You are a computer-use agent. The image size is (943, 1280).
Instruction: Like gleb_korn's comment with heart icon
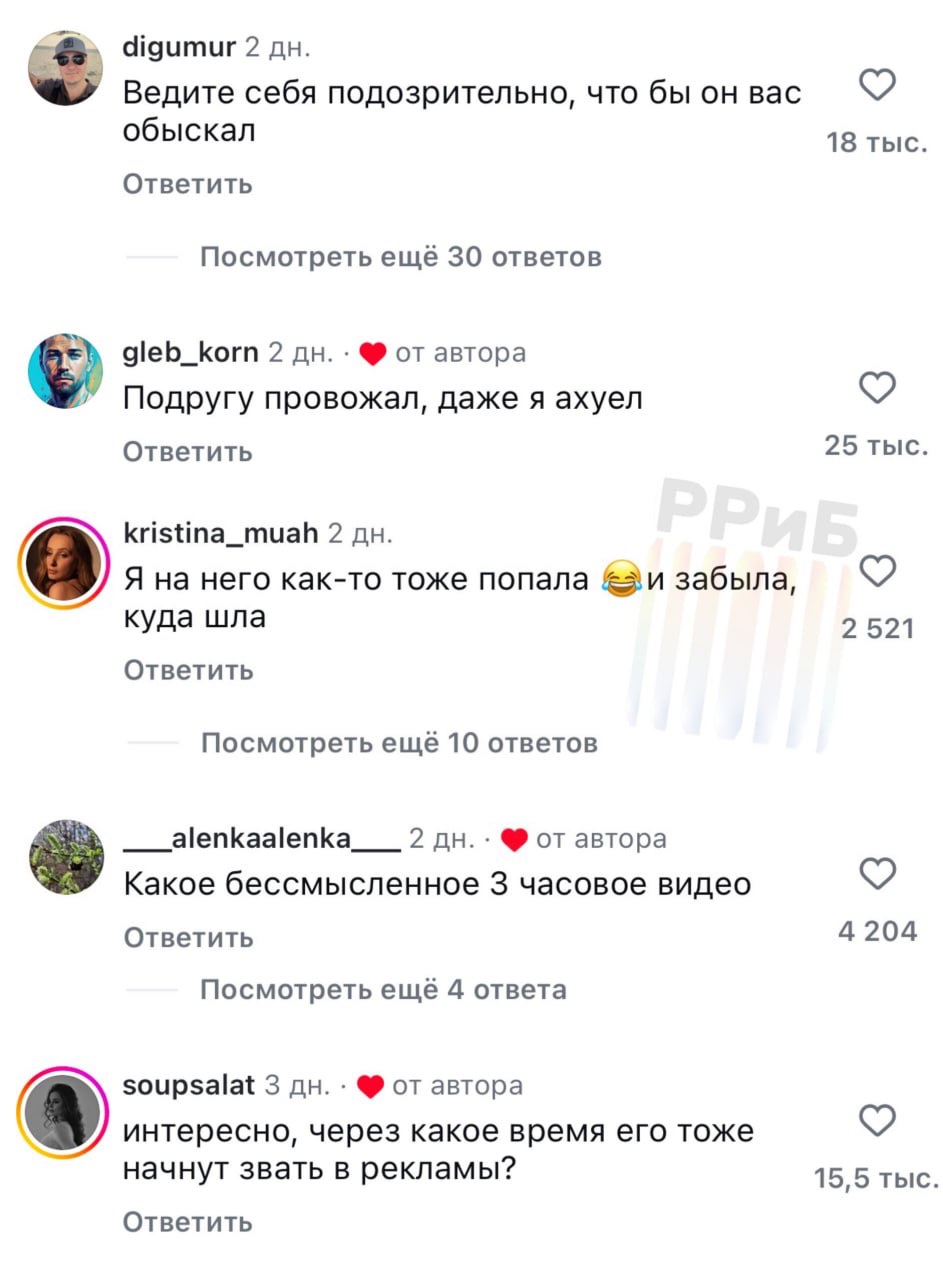click(877, 387)
